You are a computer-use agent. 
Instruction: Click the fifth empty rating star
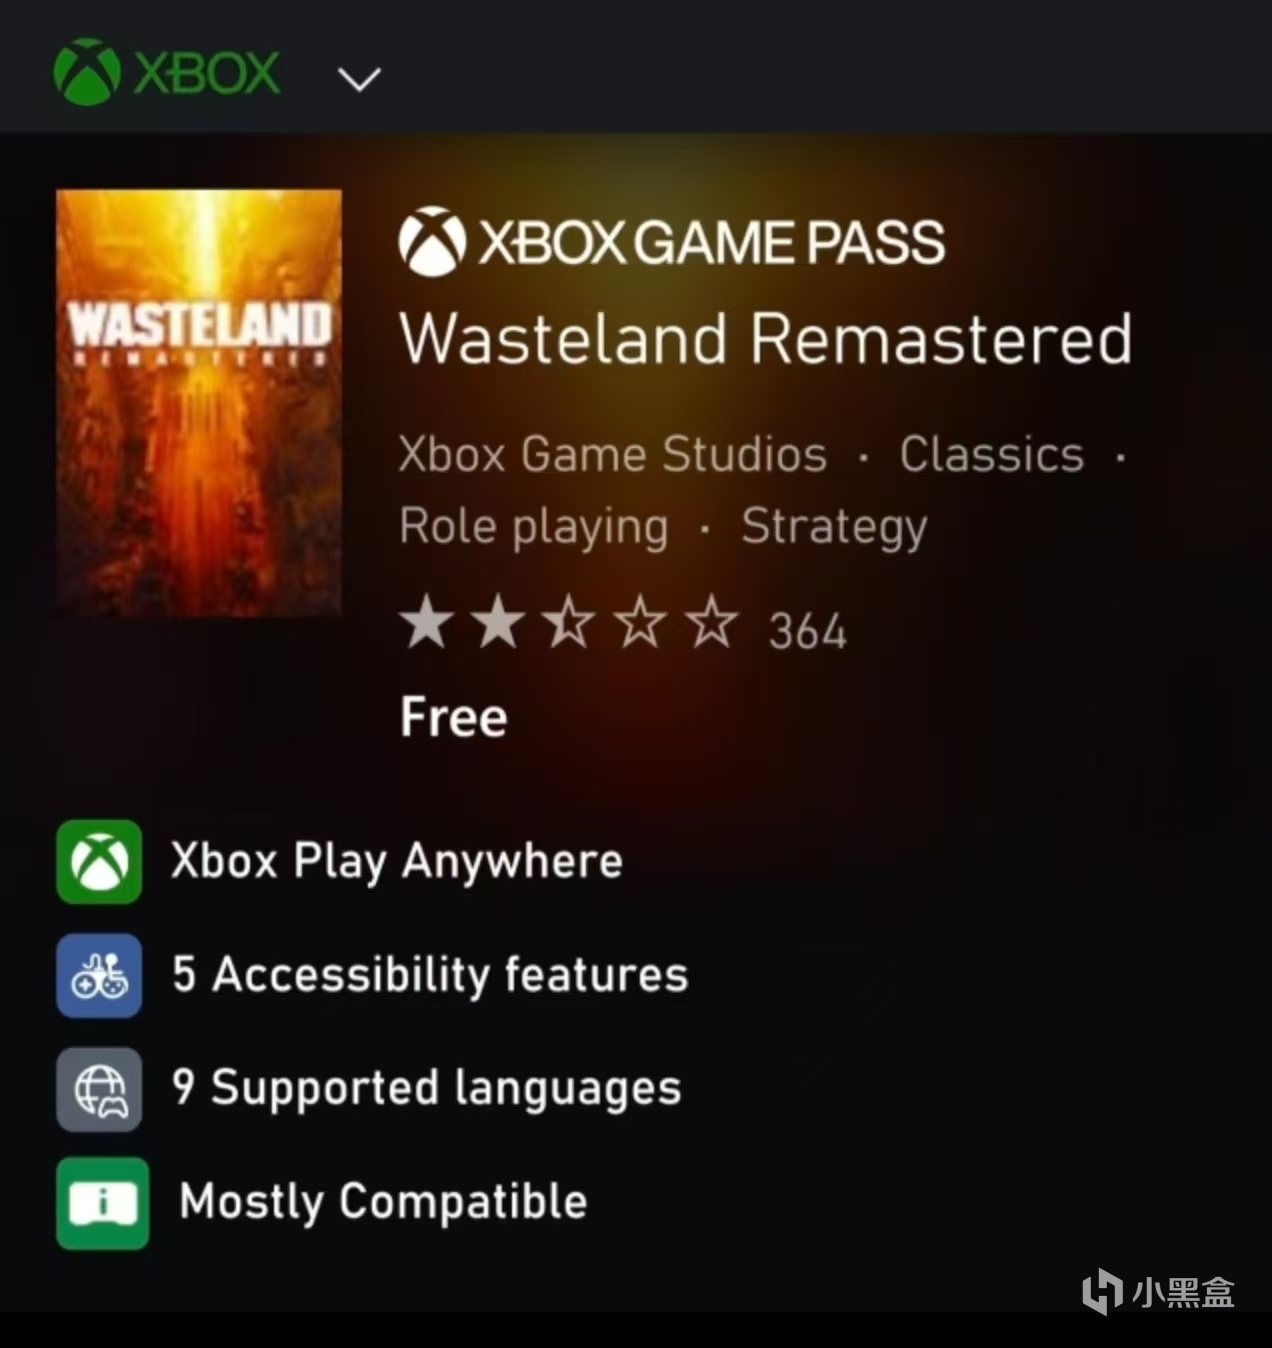tap(712, 622)
